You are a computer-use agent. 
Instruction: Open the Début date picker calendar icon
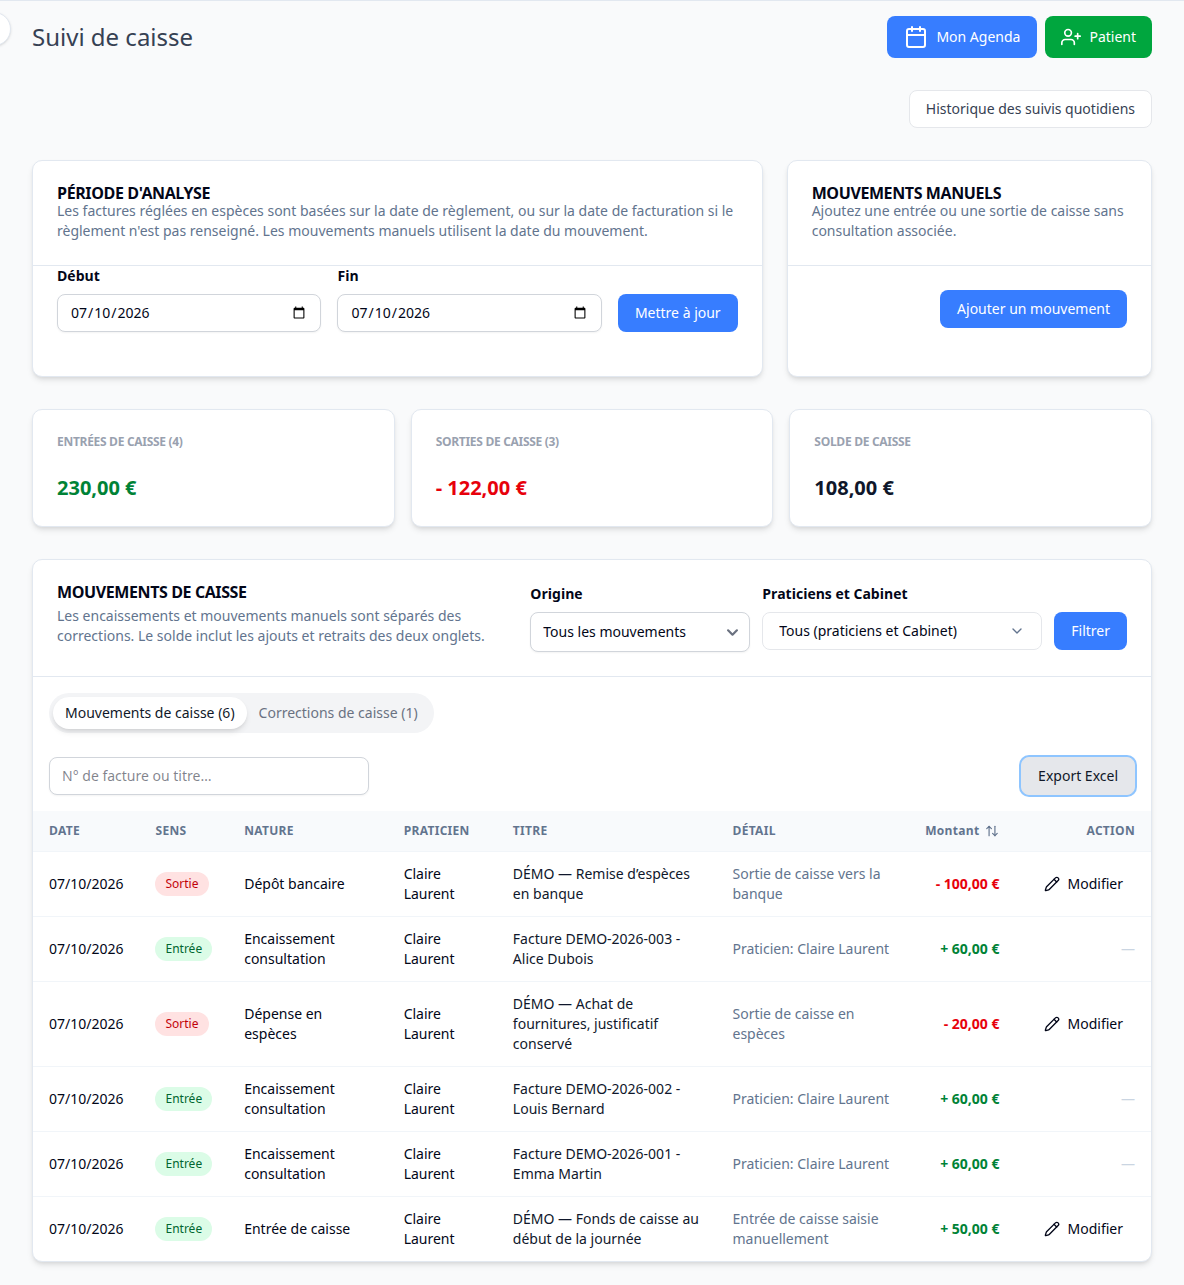point(299,313)
